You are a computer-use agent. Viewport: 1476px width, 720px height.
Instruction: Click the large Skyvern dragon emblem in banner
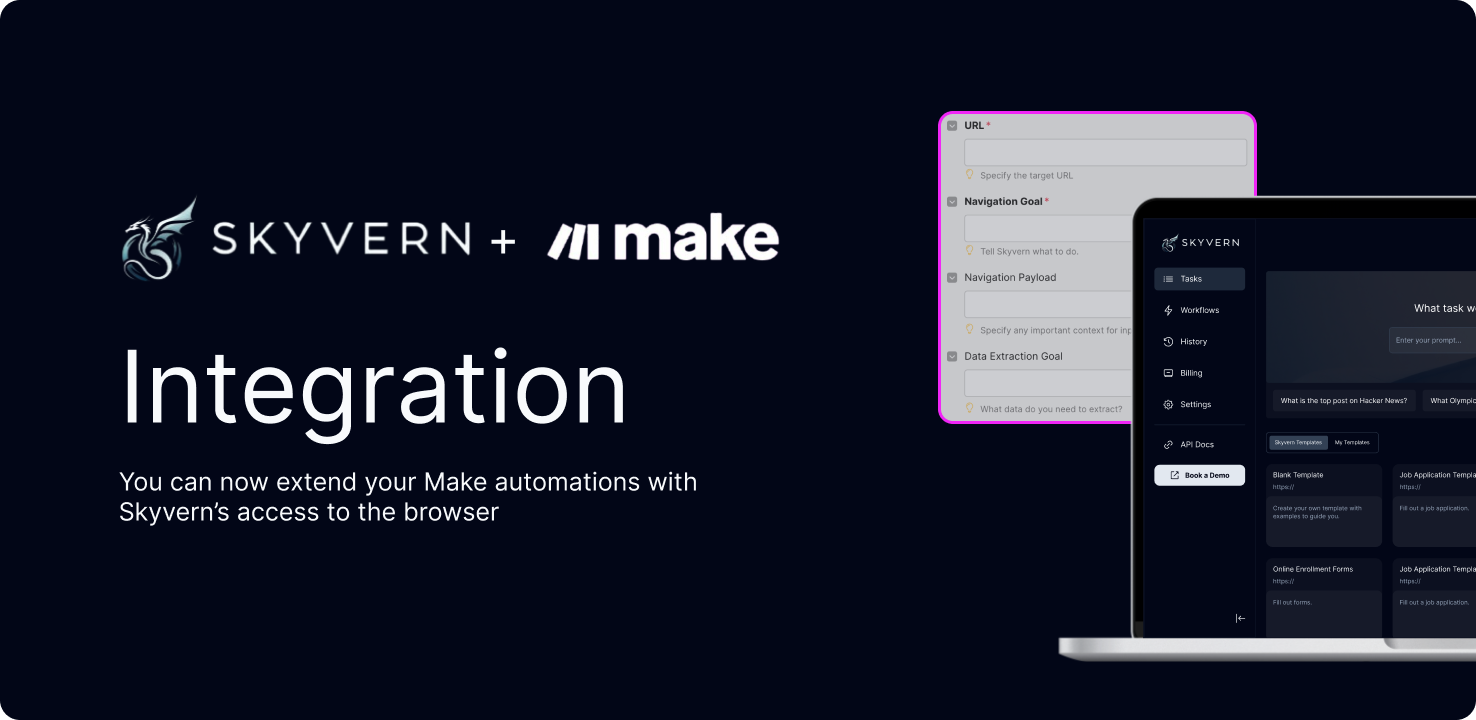point(159,239)
